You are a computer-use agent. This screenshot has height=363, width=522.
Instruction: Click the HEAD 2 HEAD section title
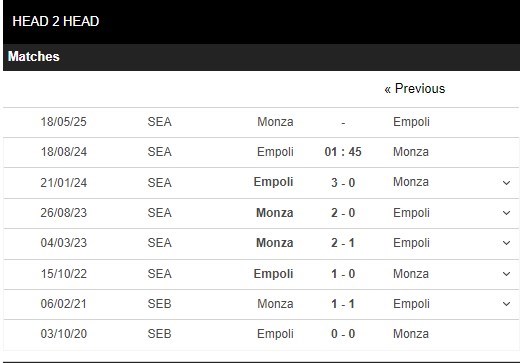click(56, 21)
